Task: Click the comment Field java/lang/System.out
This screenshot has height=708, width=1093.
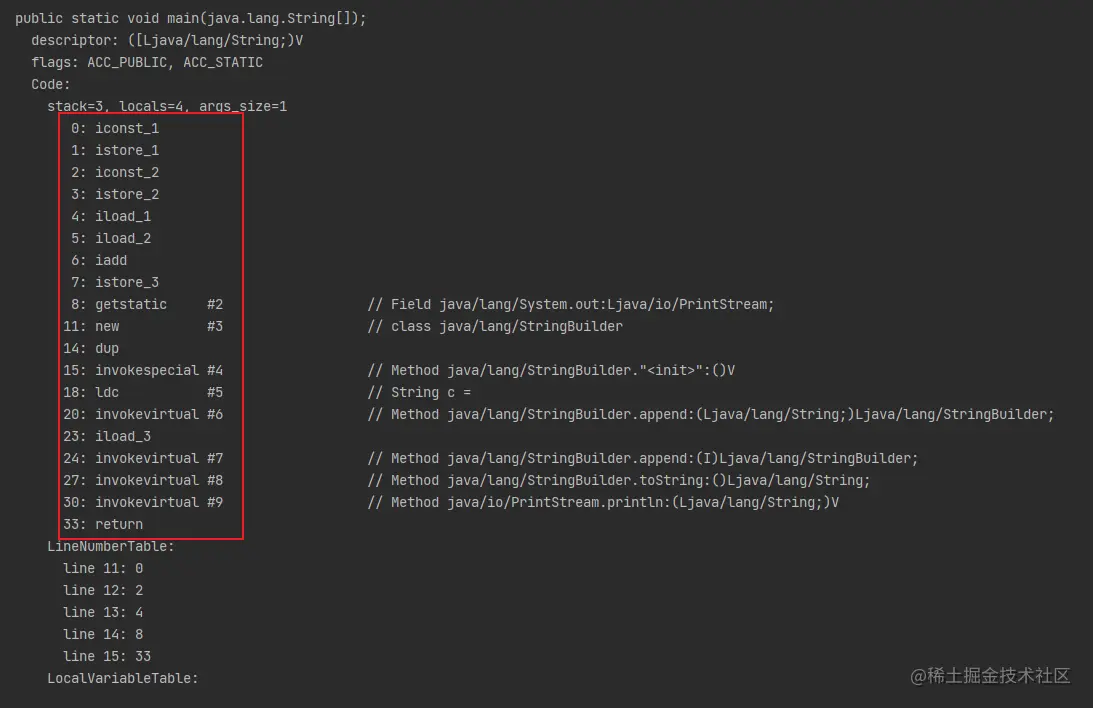Action: pyautogui.click(x=570, y=304)
